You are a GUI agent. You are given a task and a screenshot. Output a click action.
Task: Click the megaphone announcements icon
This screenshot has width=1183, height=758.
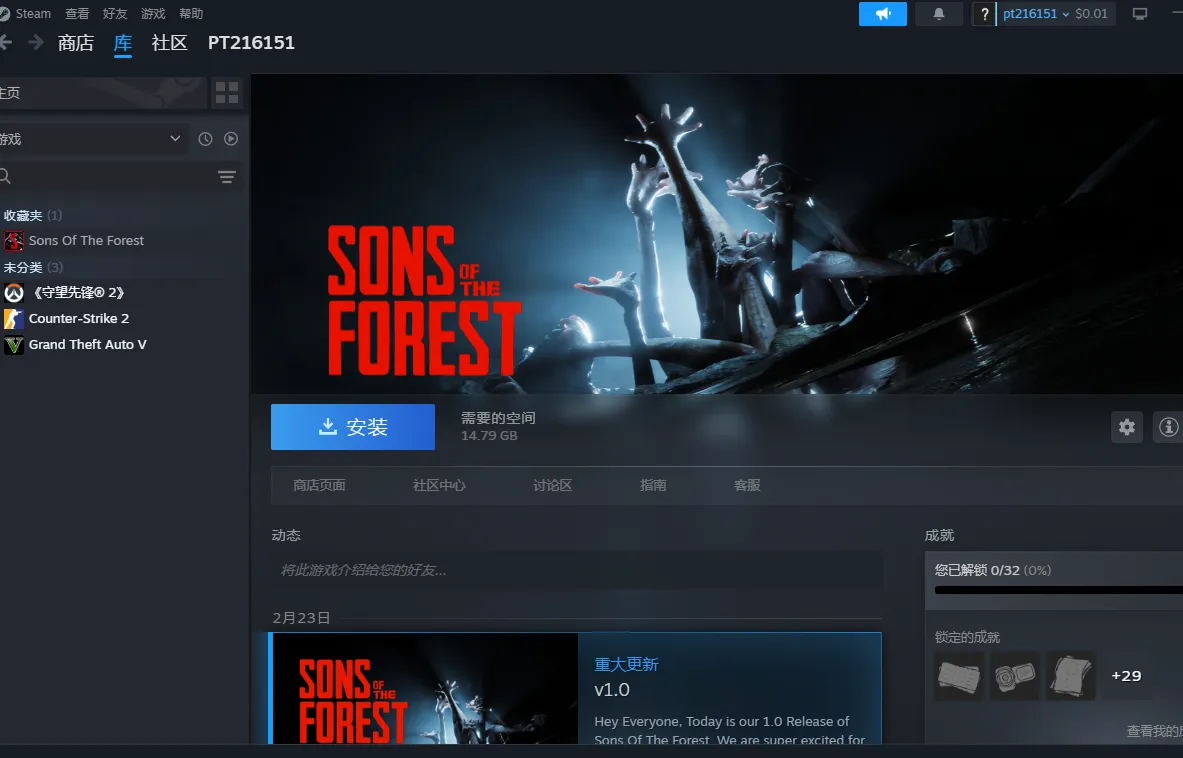[x=882, y=14]
